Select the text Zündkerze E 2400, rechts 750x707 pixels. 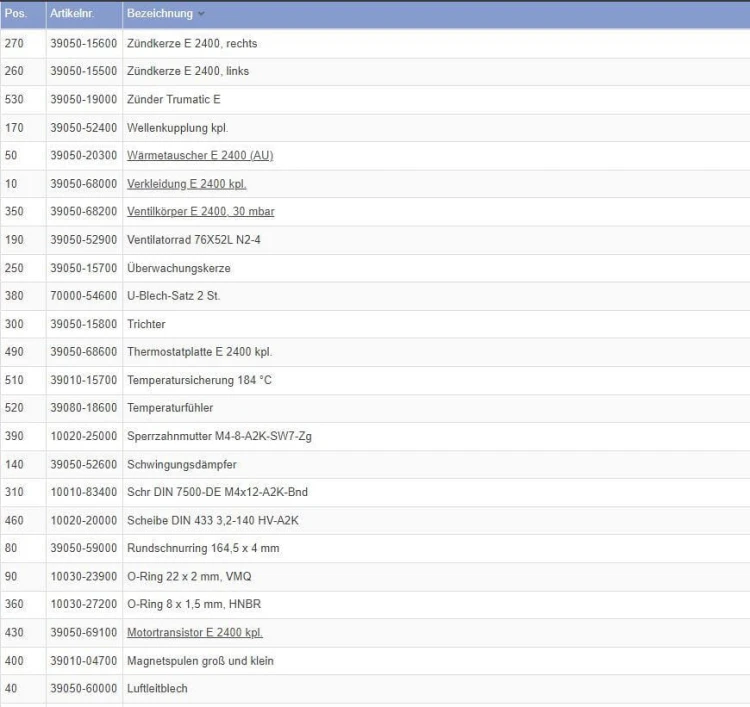pyautogui.click(x=192, y=44)
